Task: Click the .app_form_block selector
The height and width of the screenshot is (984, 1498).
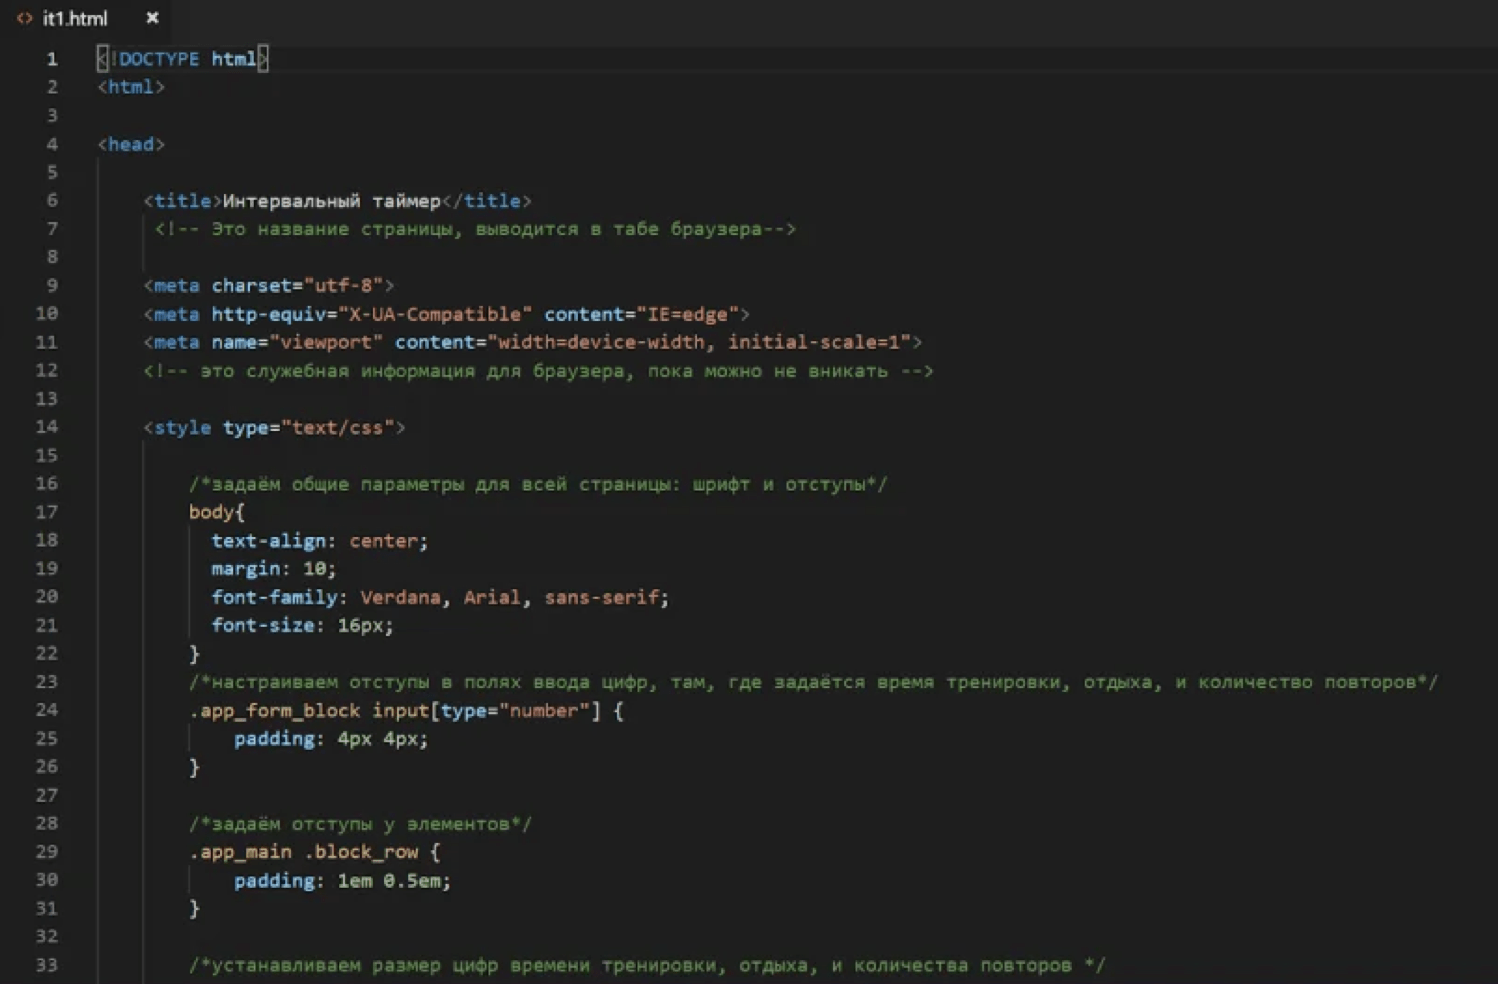Action: pos(274,711)
